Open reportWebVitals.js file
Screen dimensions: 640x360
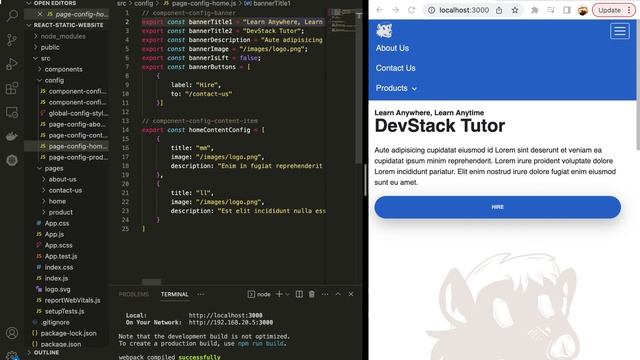click(x=72, y=300)
